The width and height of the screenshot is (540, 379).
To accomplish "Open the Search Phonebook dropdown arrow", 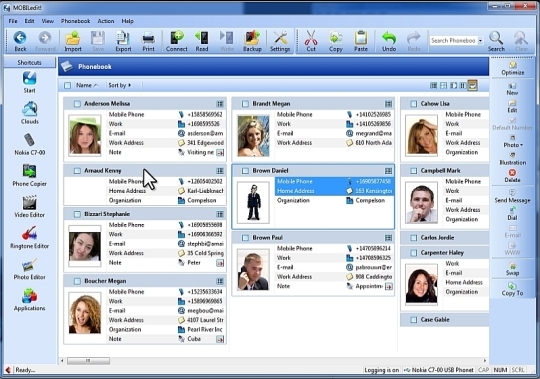I will tap(480, 41).
